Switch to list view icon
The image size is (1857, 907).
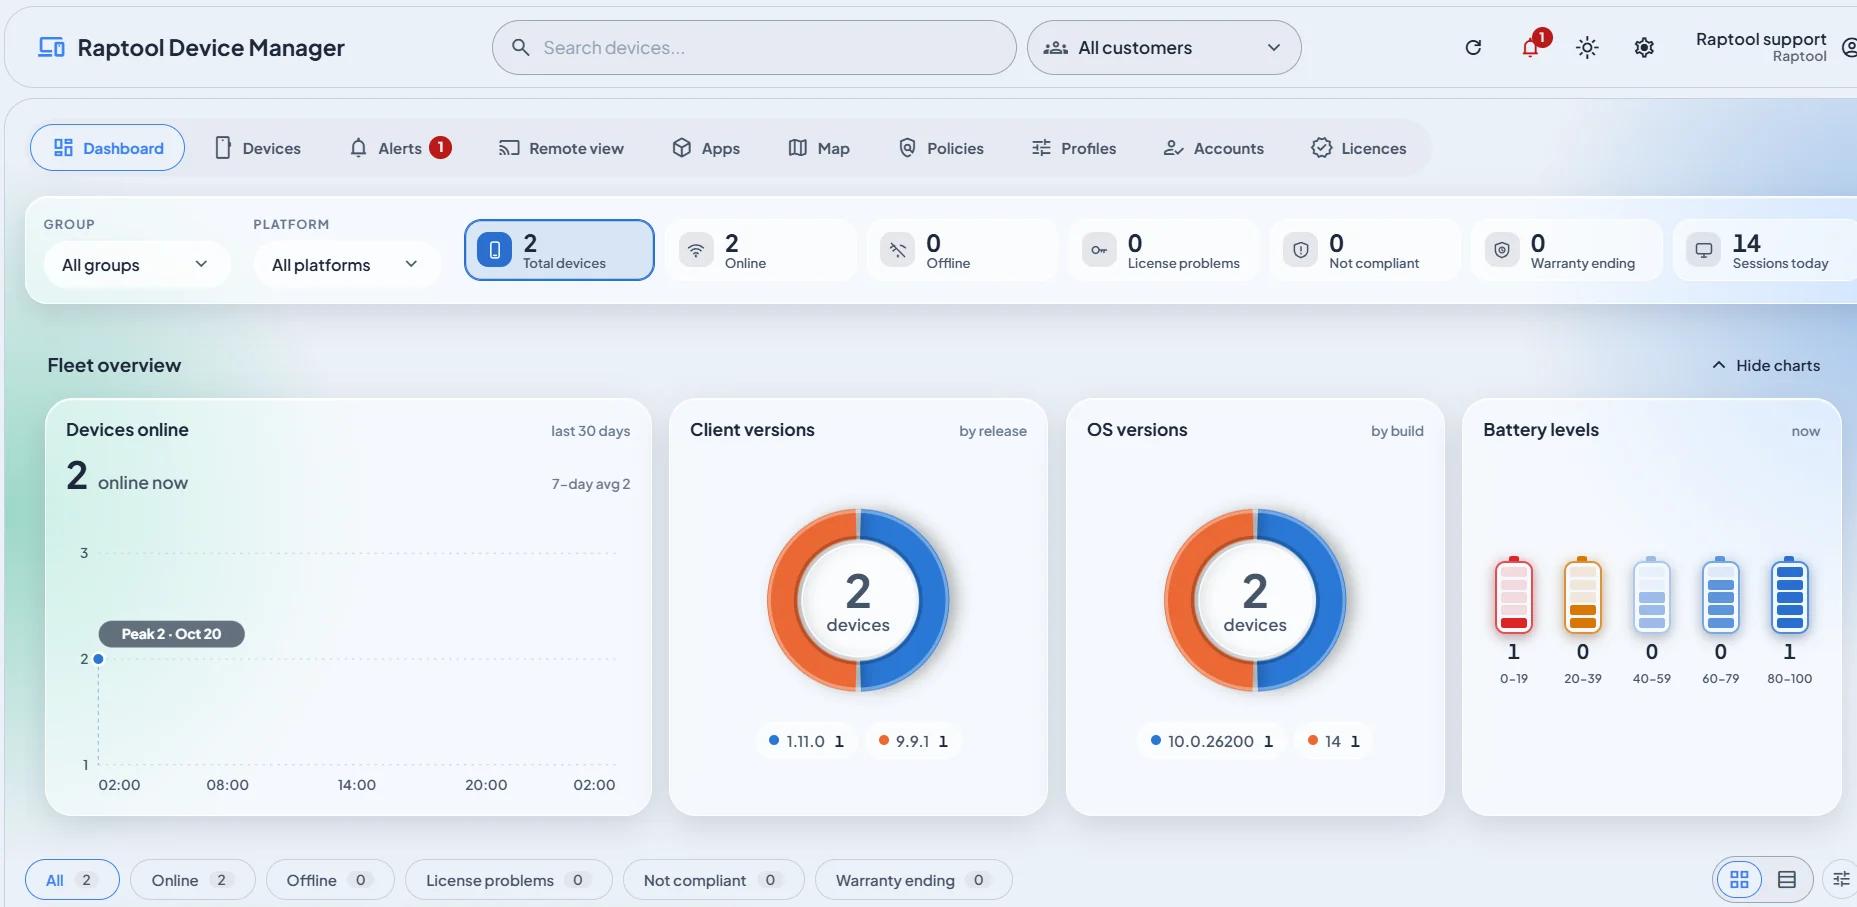click(1787, 880)
